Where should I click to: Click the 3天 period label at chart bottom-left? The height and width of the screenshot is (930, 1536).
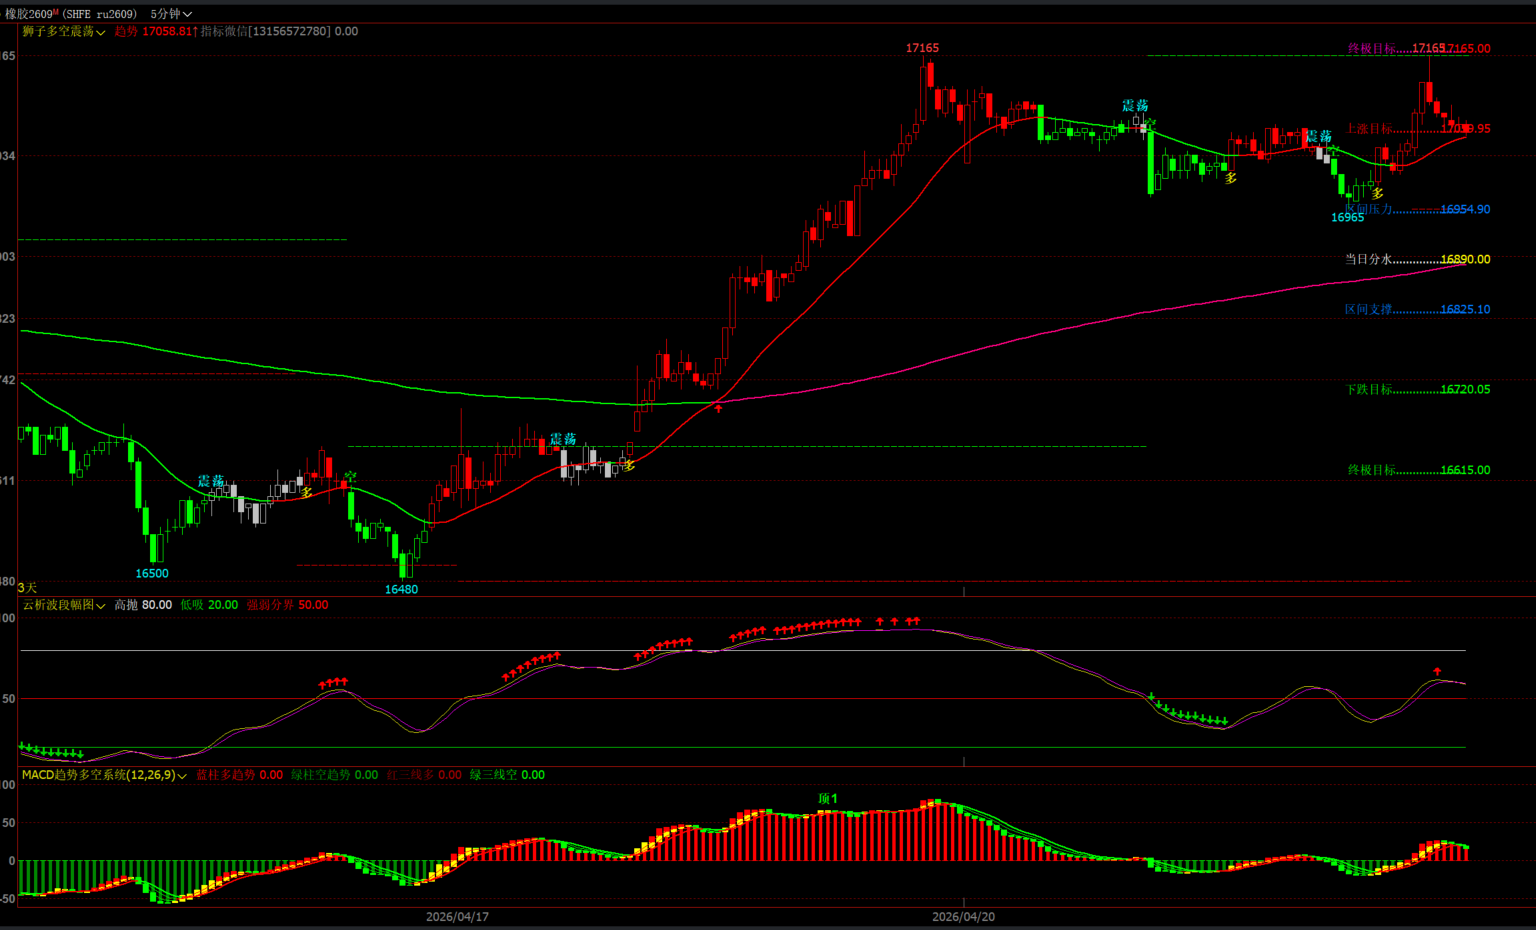click(27, 588)
